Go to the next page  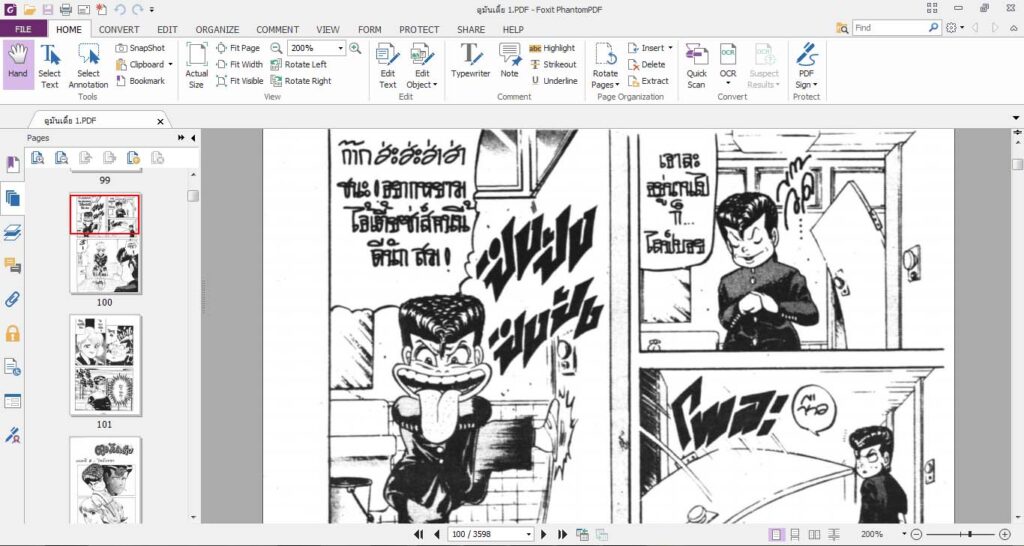click(544, 534)
